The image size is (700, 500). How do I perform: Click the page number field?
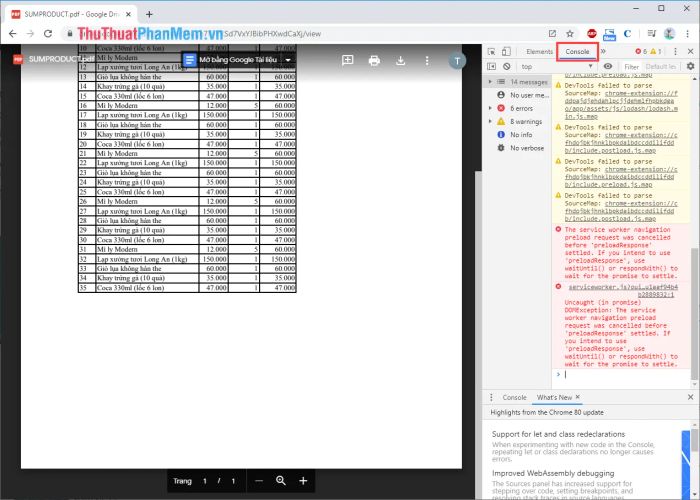tap(205, 481)
